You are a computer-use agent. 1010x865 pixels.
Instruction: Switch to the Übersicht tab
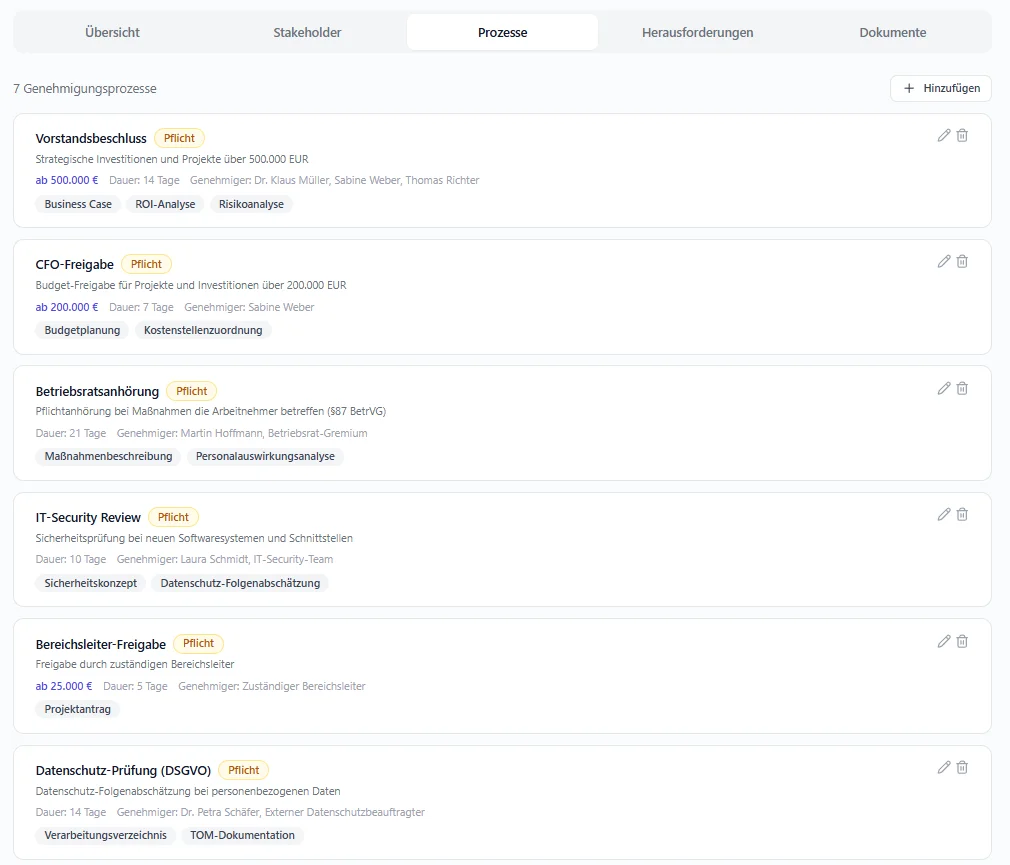click(x=112, y=32)
